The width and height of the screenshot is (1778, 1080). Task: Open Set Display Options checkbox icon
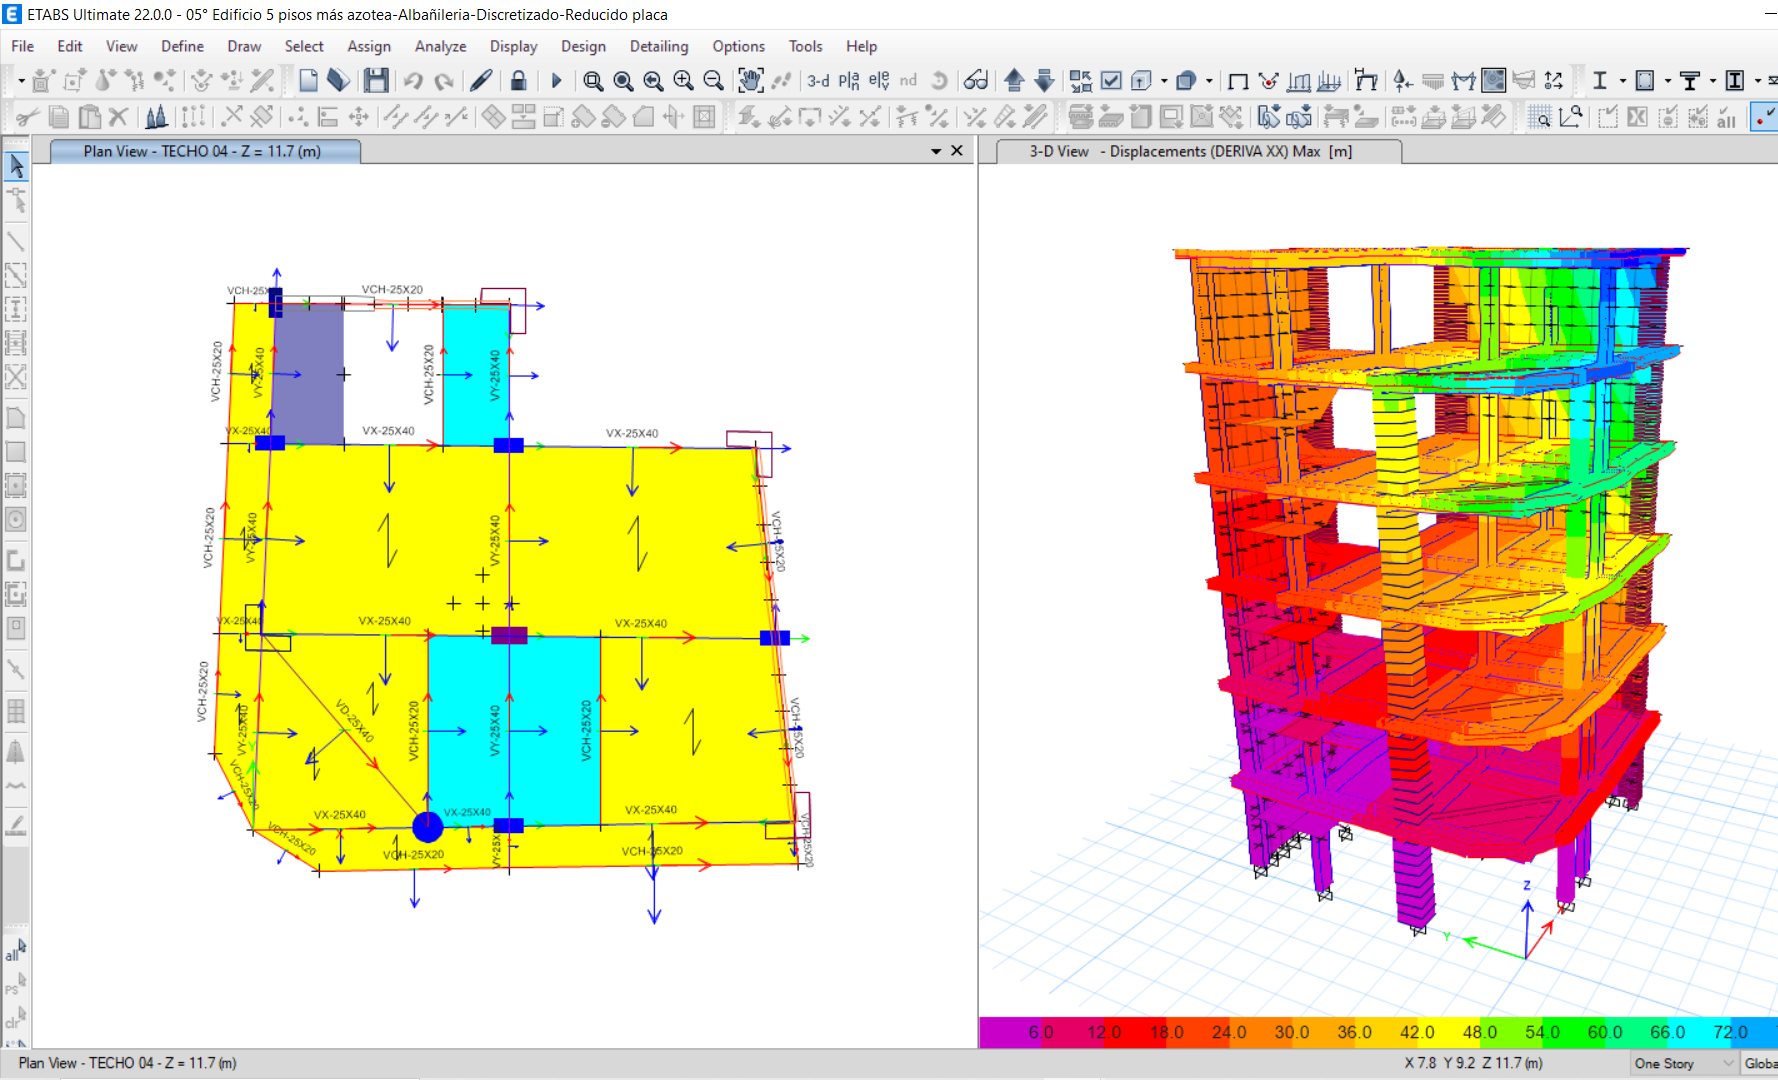tap(1111, 80)
